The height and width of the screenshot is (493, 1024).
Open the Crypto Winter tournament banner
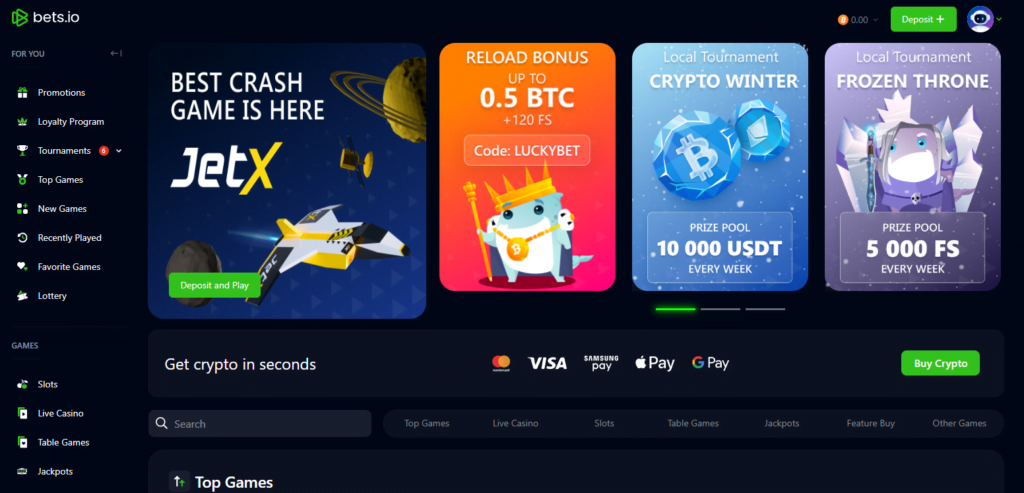click(x=720, y=167)
